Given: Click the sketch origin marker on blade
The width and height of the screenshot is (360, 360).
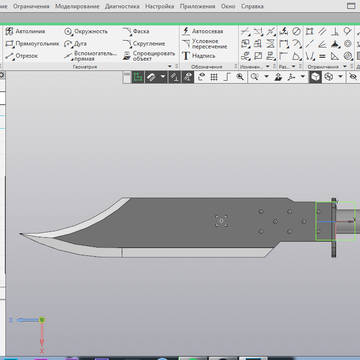Looking at the screenshot, I should coord(221,221).
